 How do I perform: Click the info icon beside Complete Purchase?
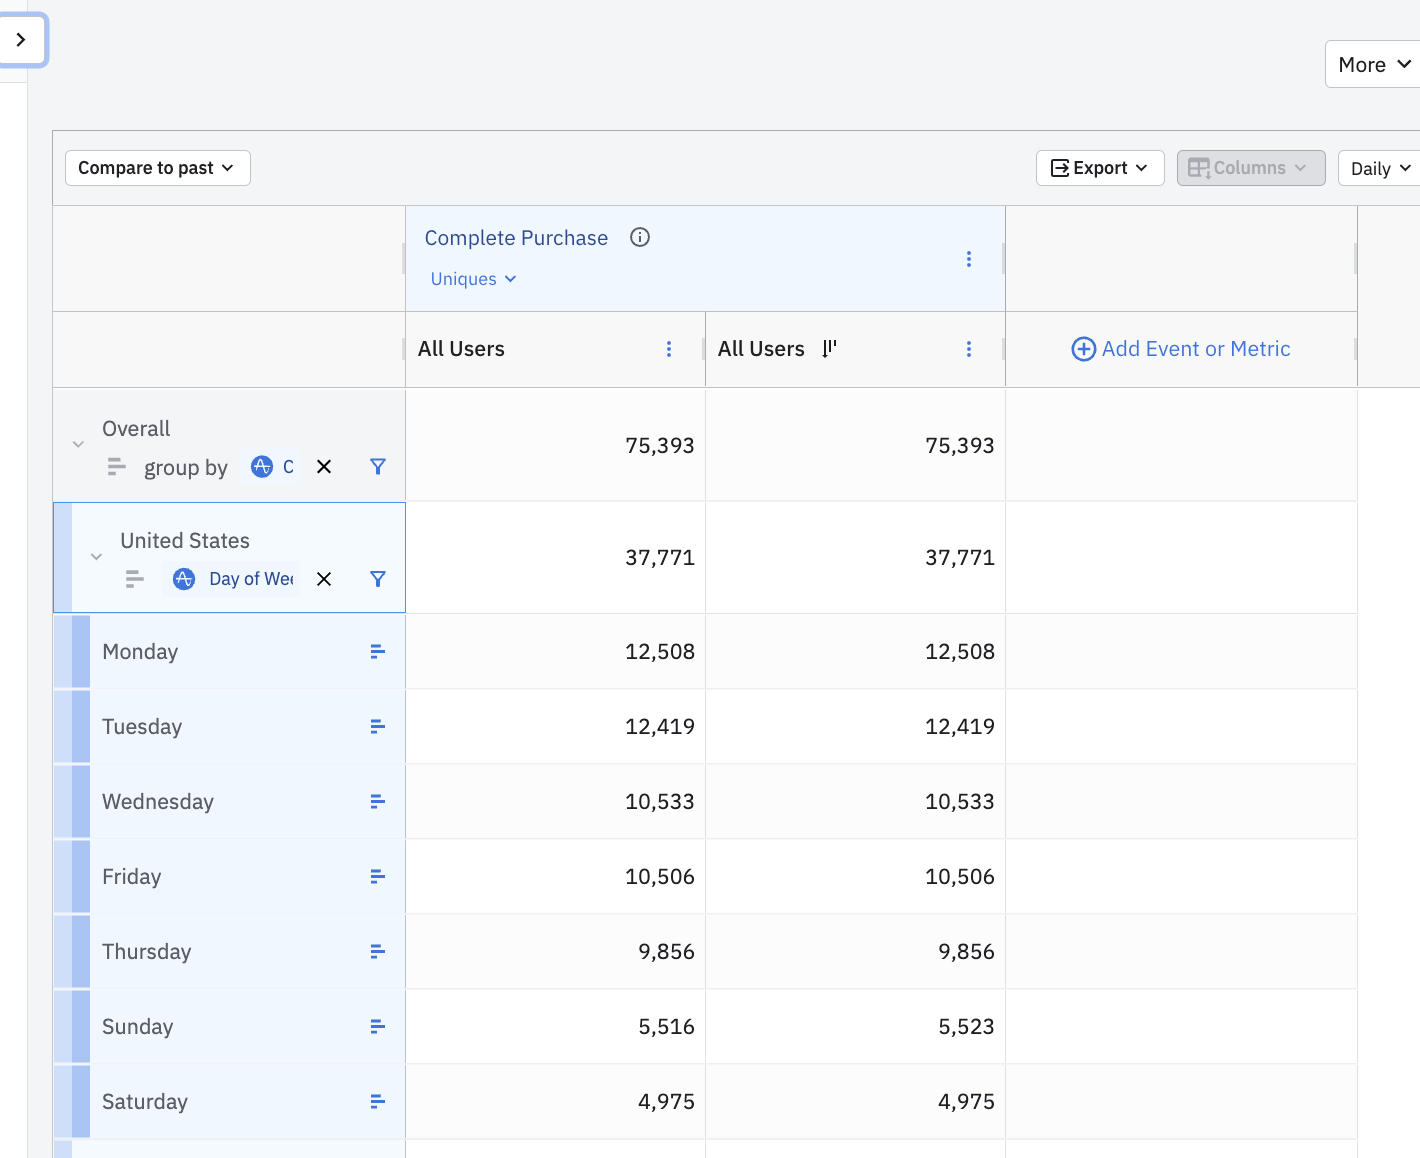[640, 237]
